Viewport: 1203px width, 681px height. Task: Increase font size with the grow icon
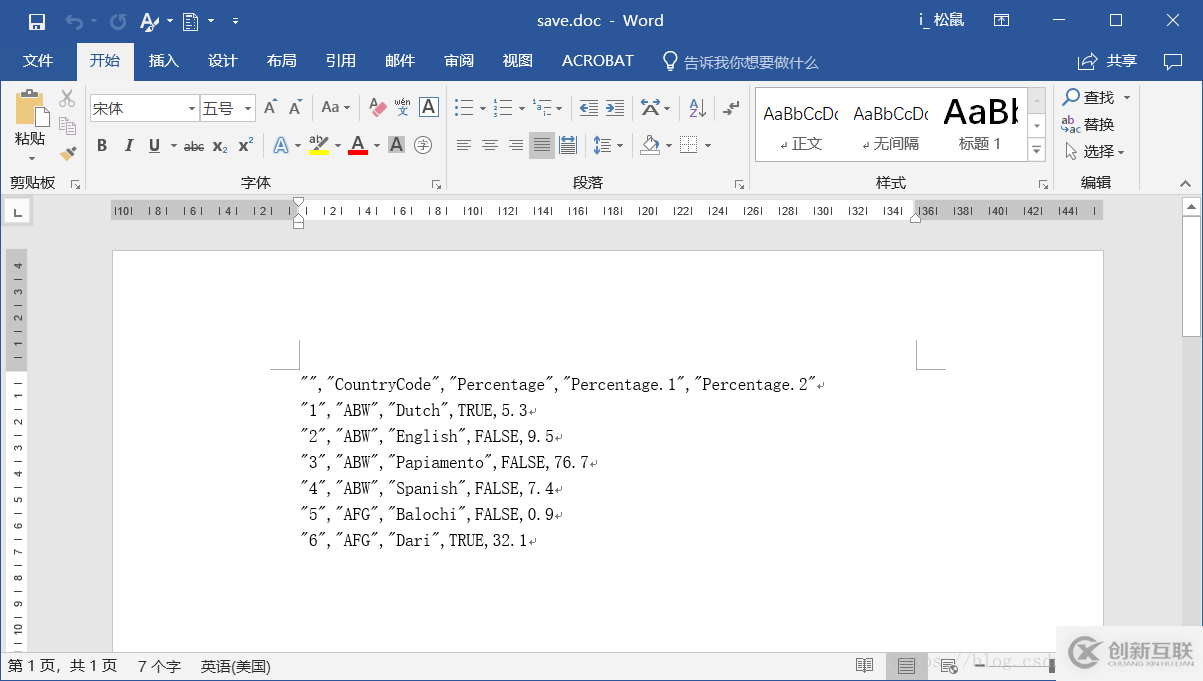tap(270, 108)
